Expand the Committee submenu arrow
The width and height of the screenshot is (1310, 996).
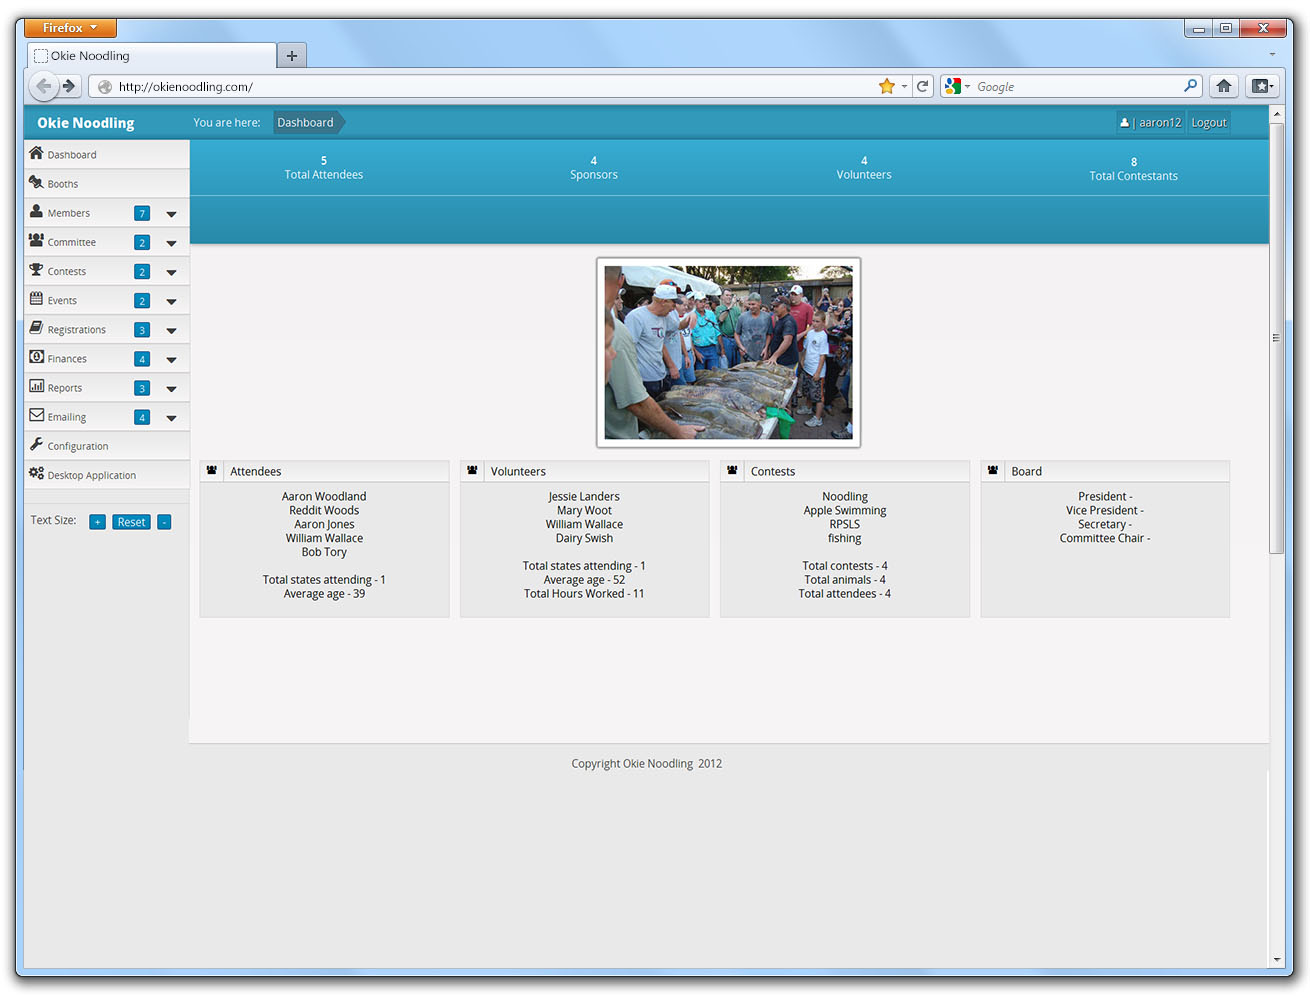[x=171, y=243]
